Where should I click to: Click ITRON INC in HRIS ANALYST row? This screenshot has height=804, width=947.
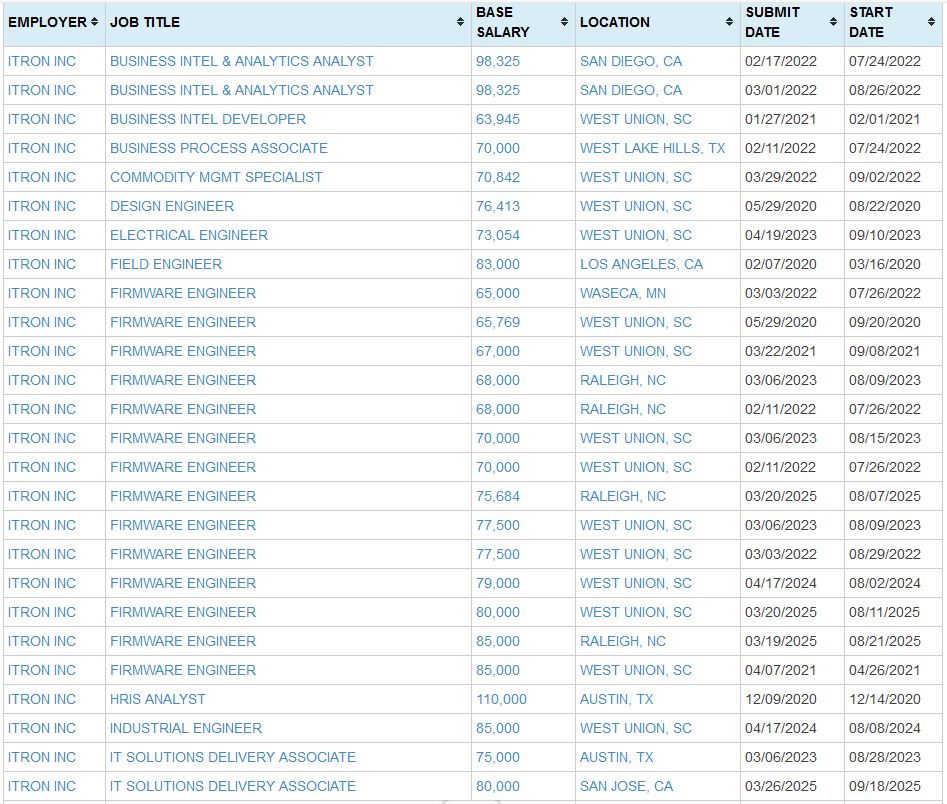(42, 699)
